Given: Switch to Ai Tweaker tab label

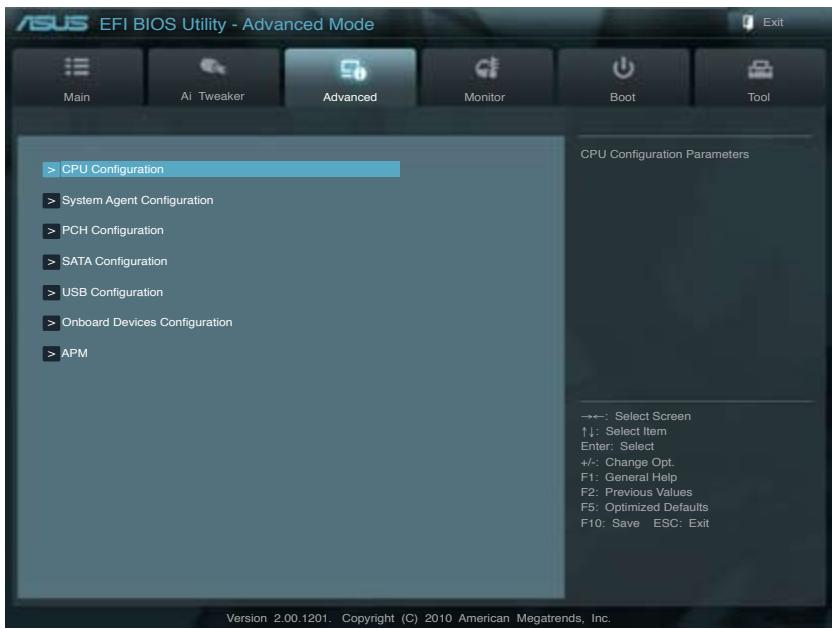Looking at the screenshot, I should (212, 96).
